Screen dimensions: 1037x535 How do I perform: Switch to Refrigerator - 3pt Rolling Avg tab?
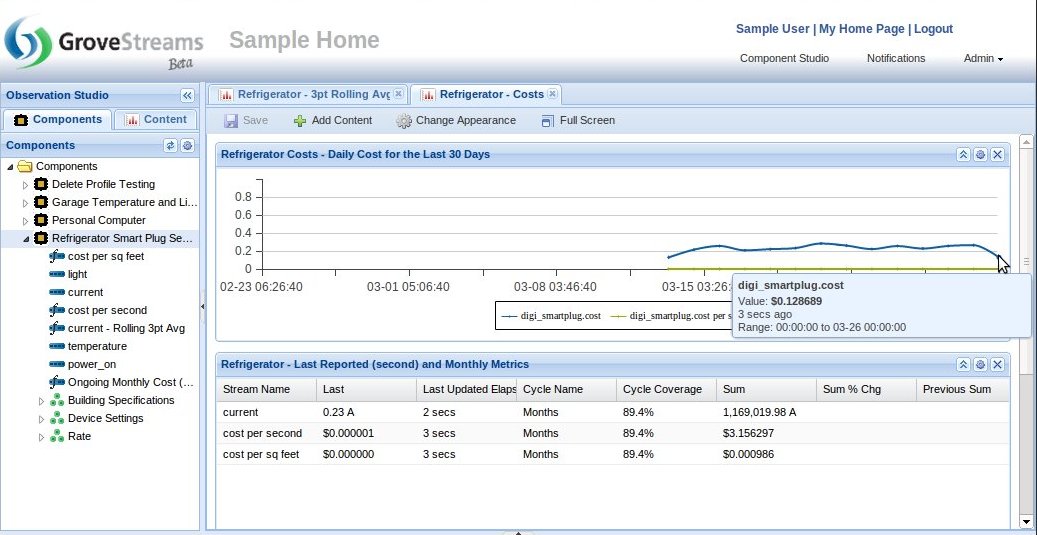point(304,95)
